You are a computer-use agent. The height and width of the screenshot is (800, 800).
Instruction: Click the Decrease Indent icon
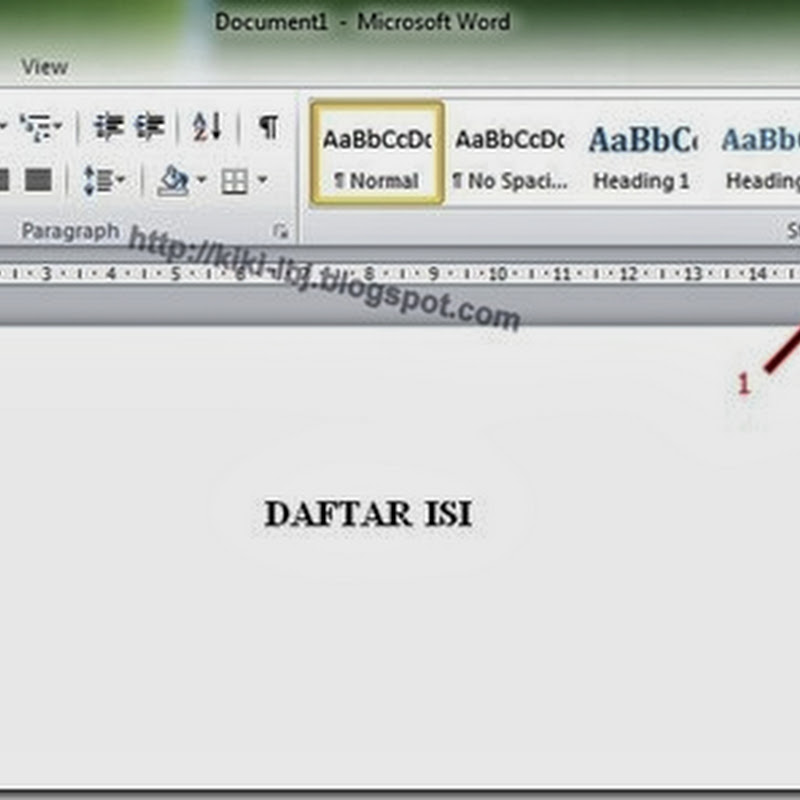(109, 127)
